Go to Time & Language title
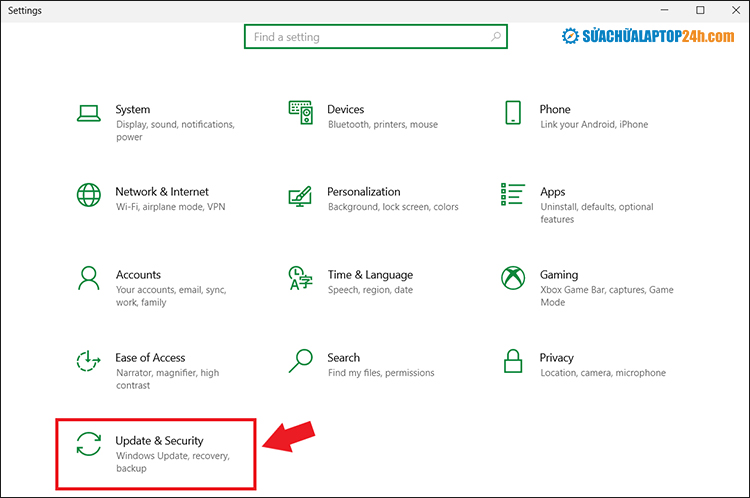This screenshot has height=498, width=750. (x=370, y=275)
